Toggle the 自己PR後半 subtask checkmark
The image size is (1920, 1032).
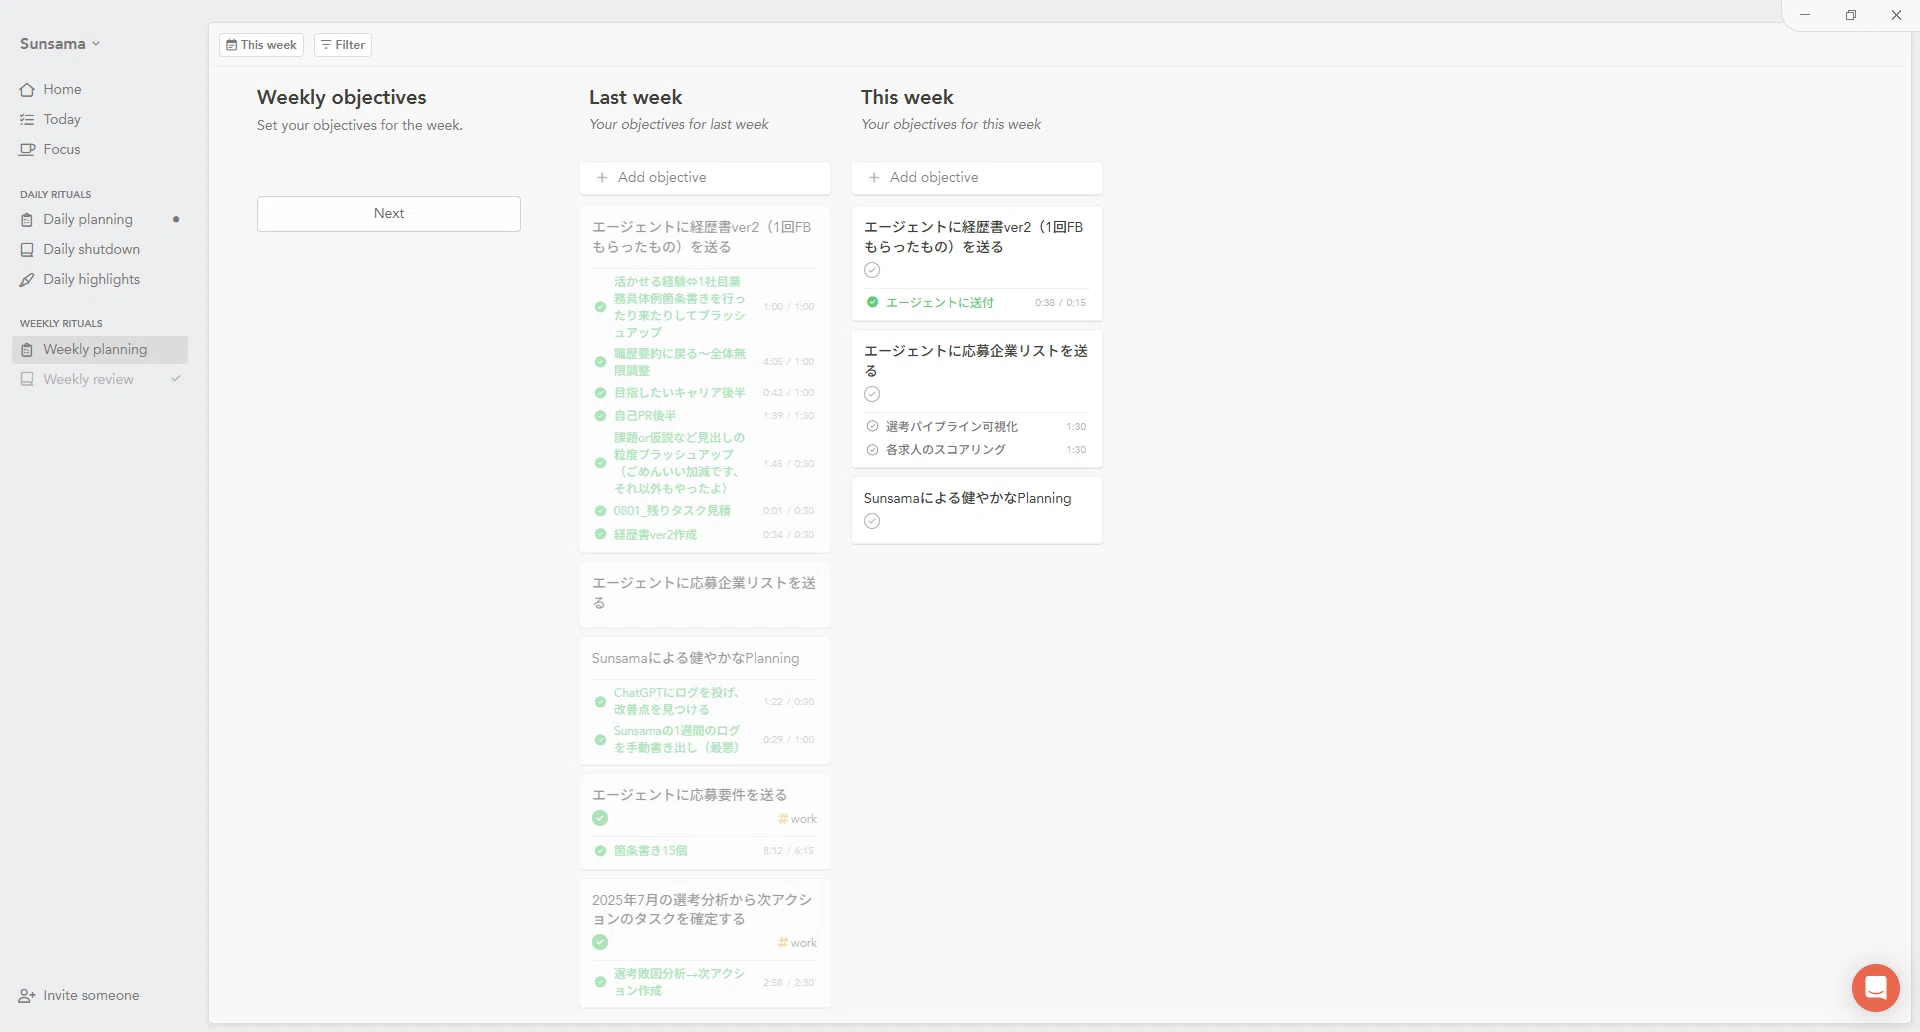pyautogui.click(x=600, y=416)
